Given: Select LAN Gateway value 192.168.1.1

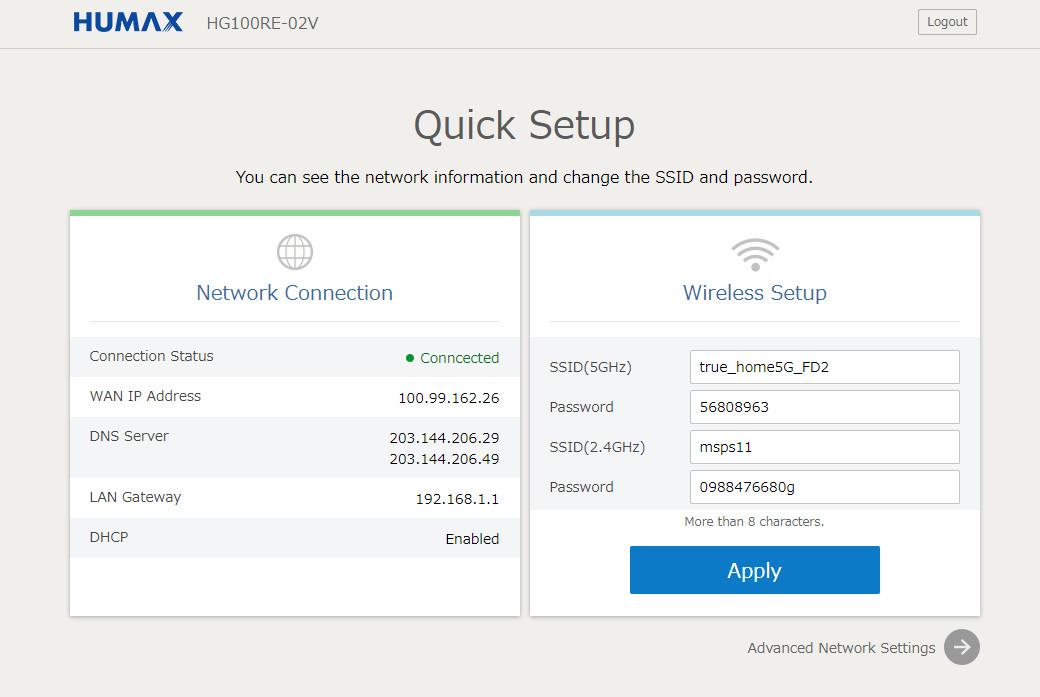Looking at the screenshot, I should click(x=458, y=499).
